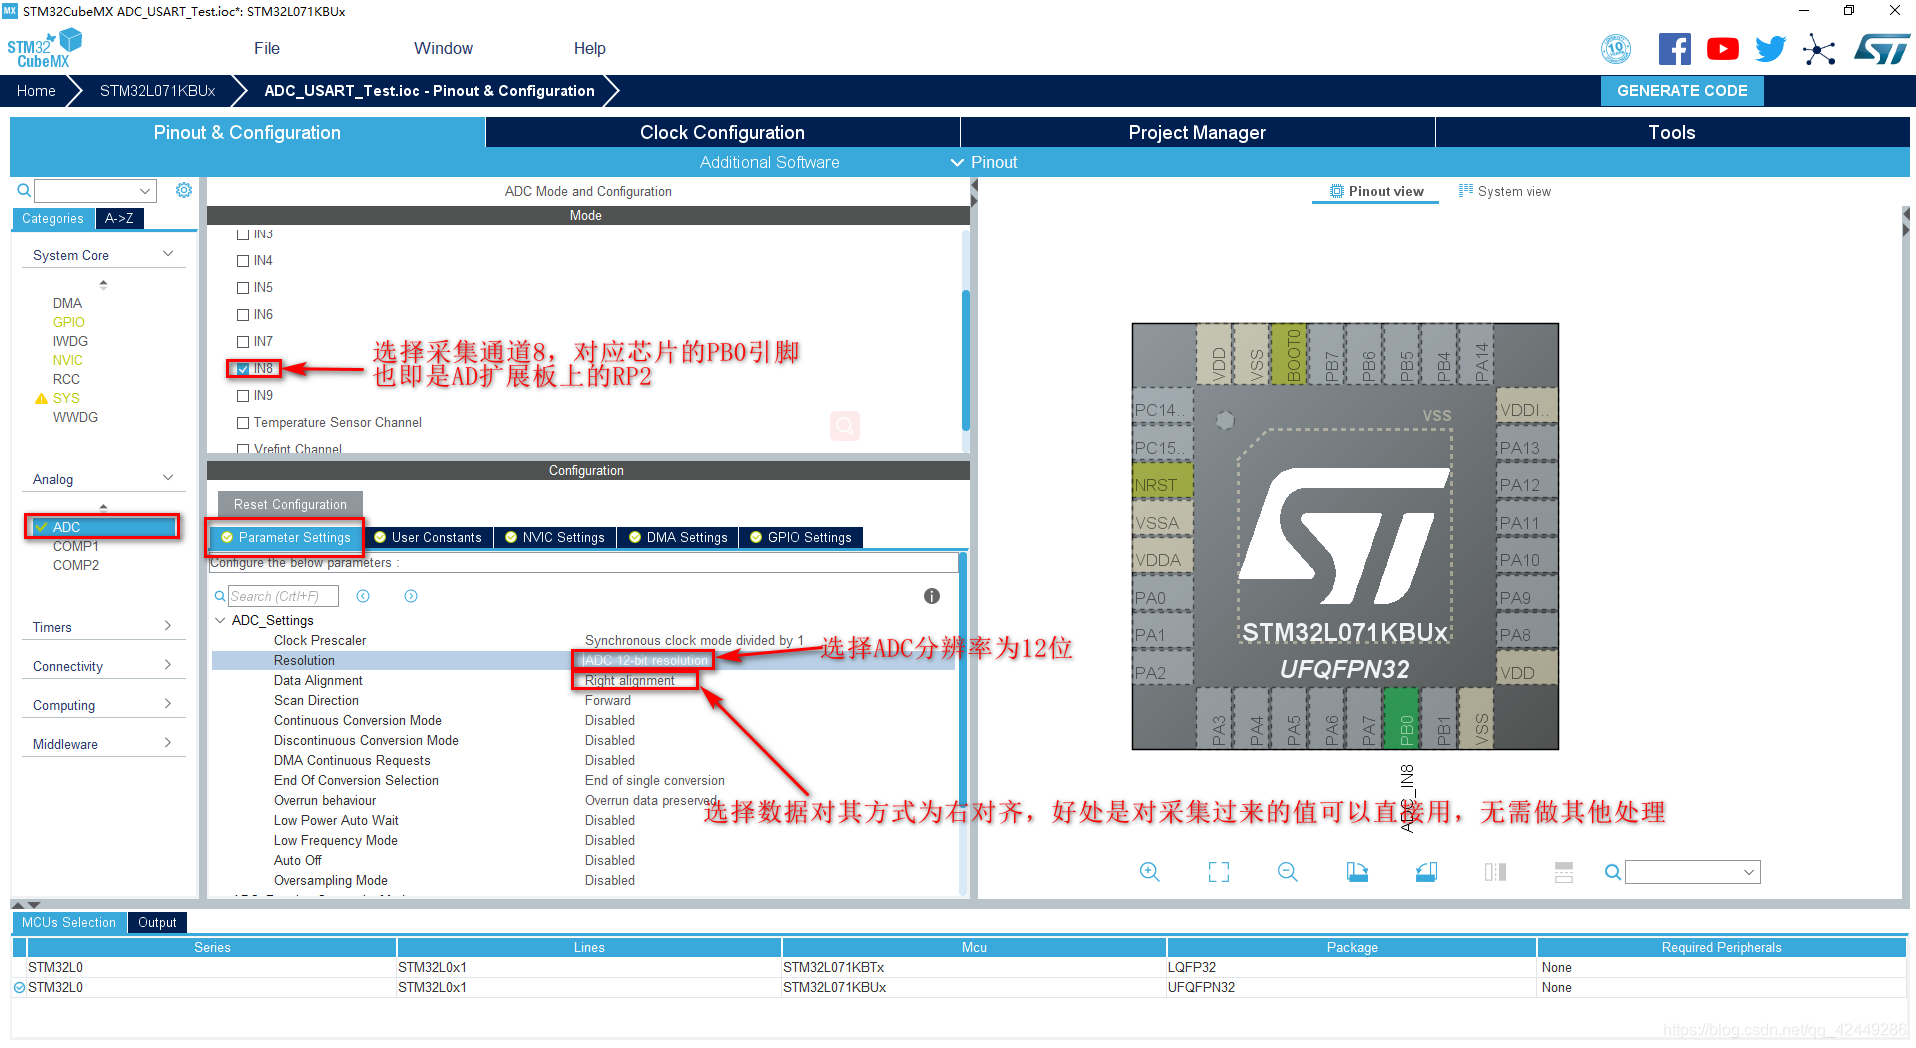This screenshot has width=1916, height=1048.
Task: Rotate the chip clockwise icon
Action: 1357,872
